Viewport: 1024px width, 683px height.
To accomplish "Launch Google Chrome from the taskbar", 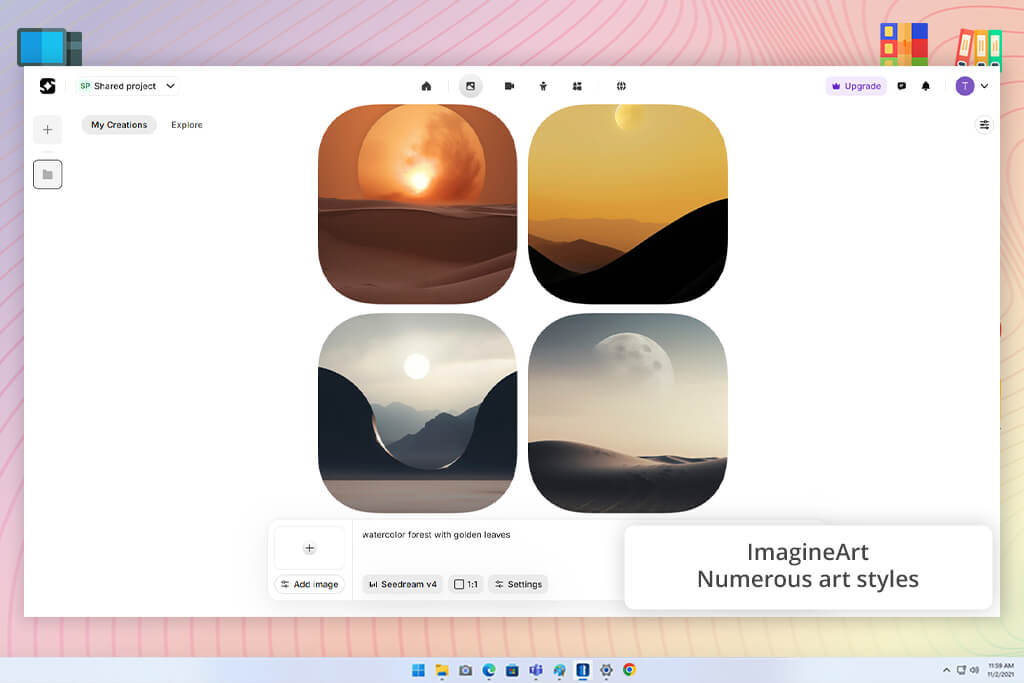I will point(630,670).
